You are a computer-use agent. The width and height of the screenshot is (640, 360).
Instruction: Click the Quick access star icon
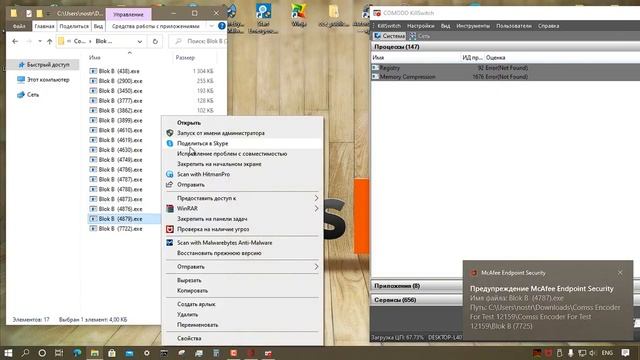click(x=22, y=64)
